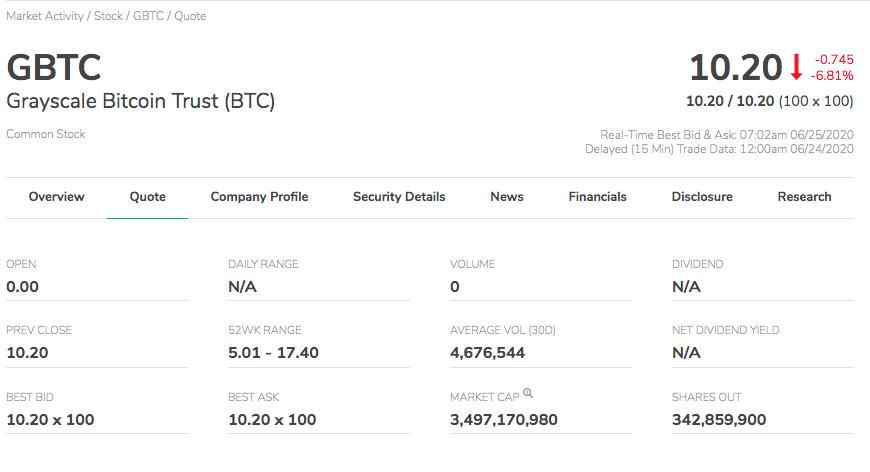The width and height of the screenshot is (870, 472).
Task: Click the DAILY RANGE label
Action: point(263,264)
